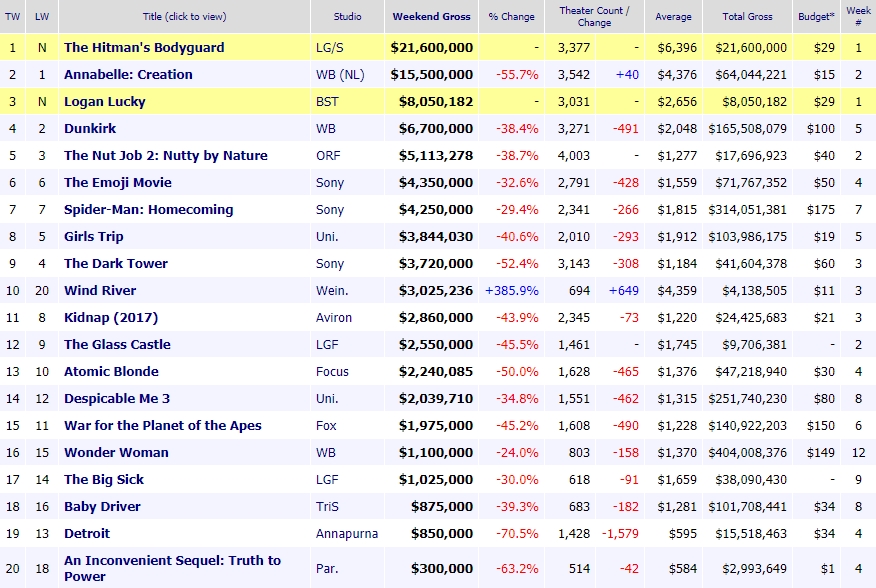Click the Logan Lucky title
Image resolution: width=876 pixels, height=588 pixels.
104,102
